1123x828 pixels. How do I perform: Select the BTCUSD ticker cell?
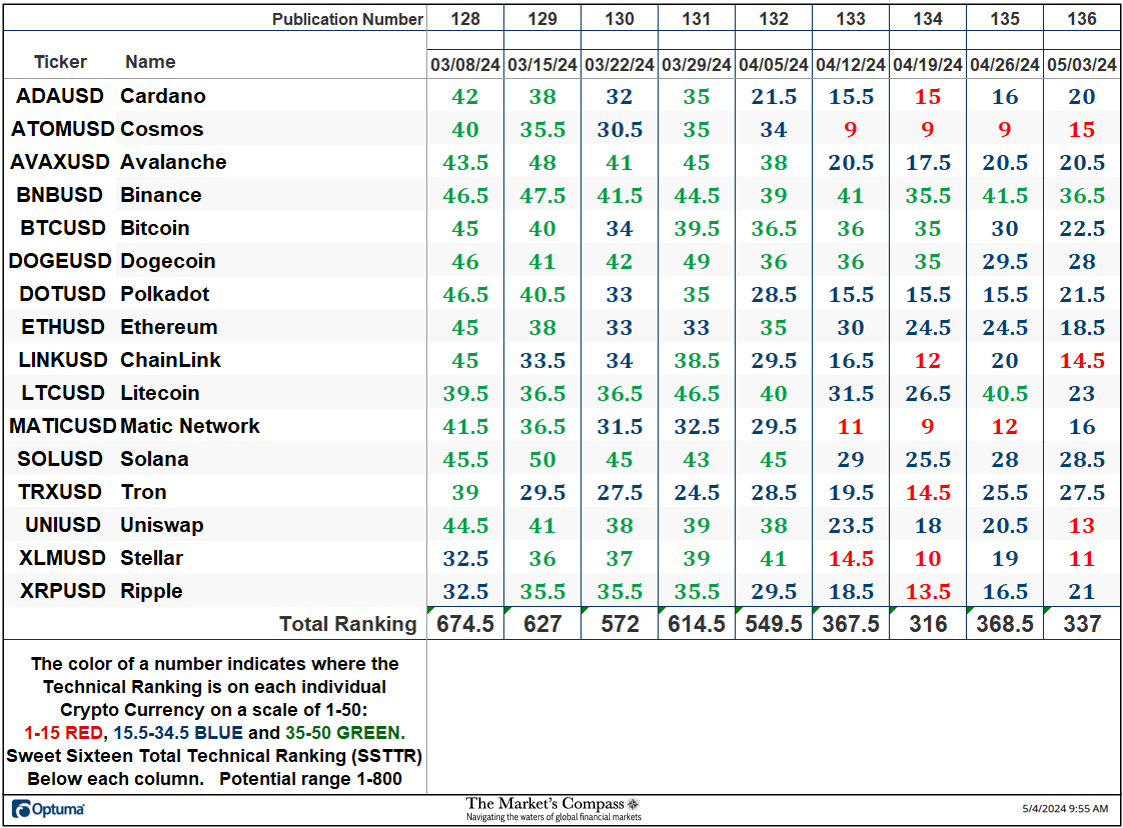point(63,228)
